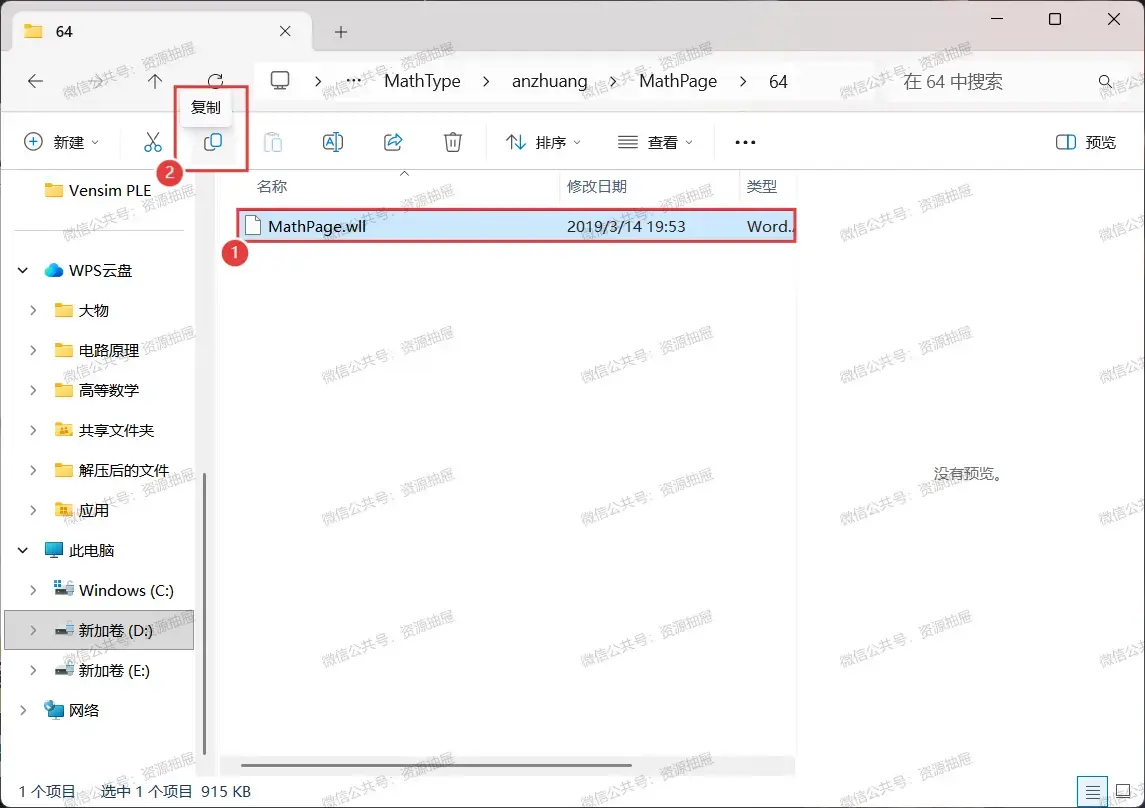
Task: Select the MathPage.wll file
Action: point(516,226)
